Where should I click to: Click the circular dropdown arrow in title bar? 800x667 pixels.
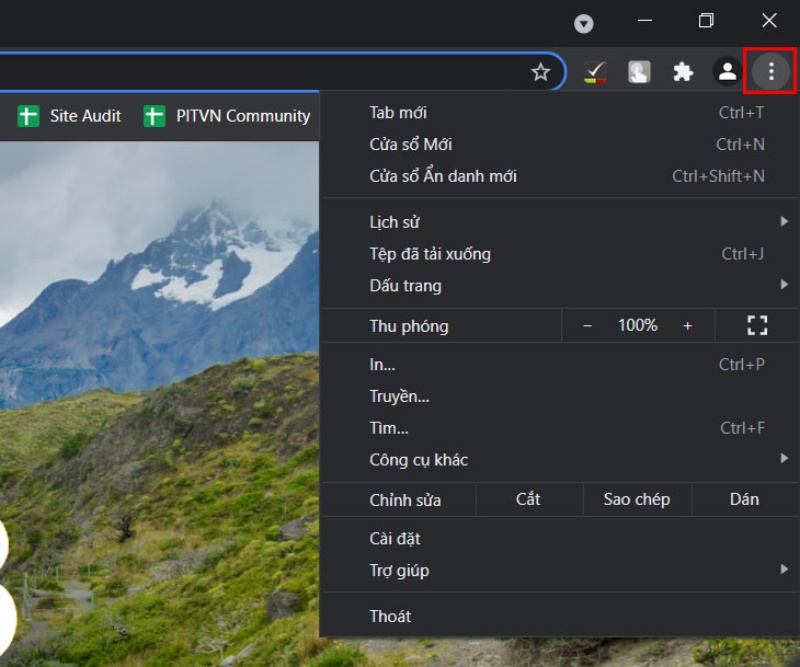click(583, 23)
